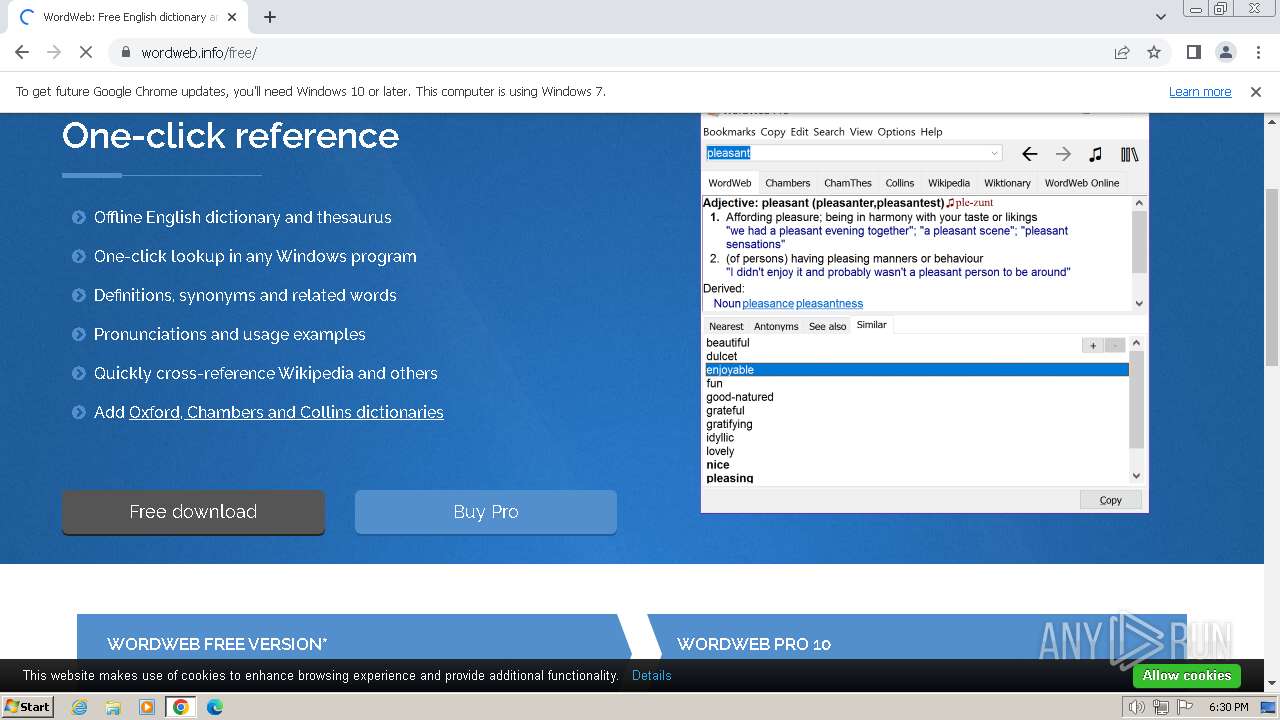Switch to the Antonyms tab
Viewport: 1280px width, 720px height.
pos(776,326)
